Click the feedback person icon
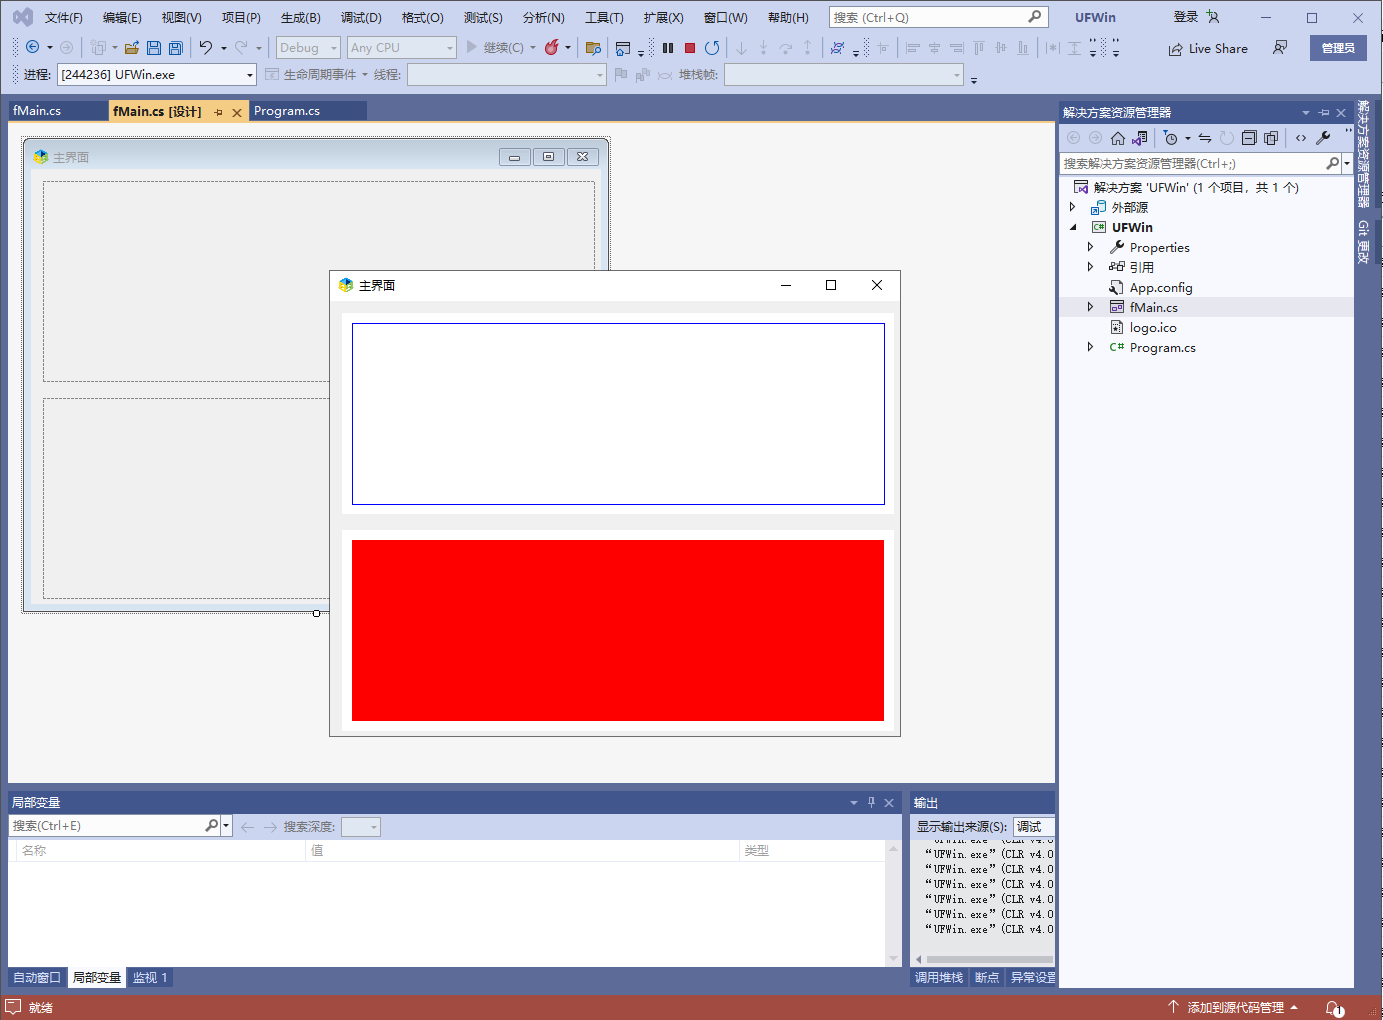 [1280, 48]
